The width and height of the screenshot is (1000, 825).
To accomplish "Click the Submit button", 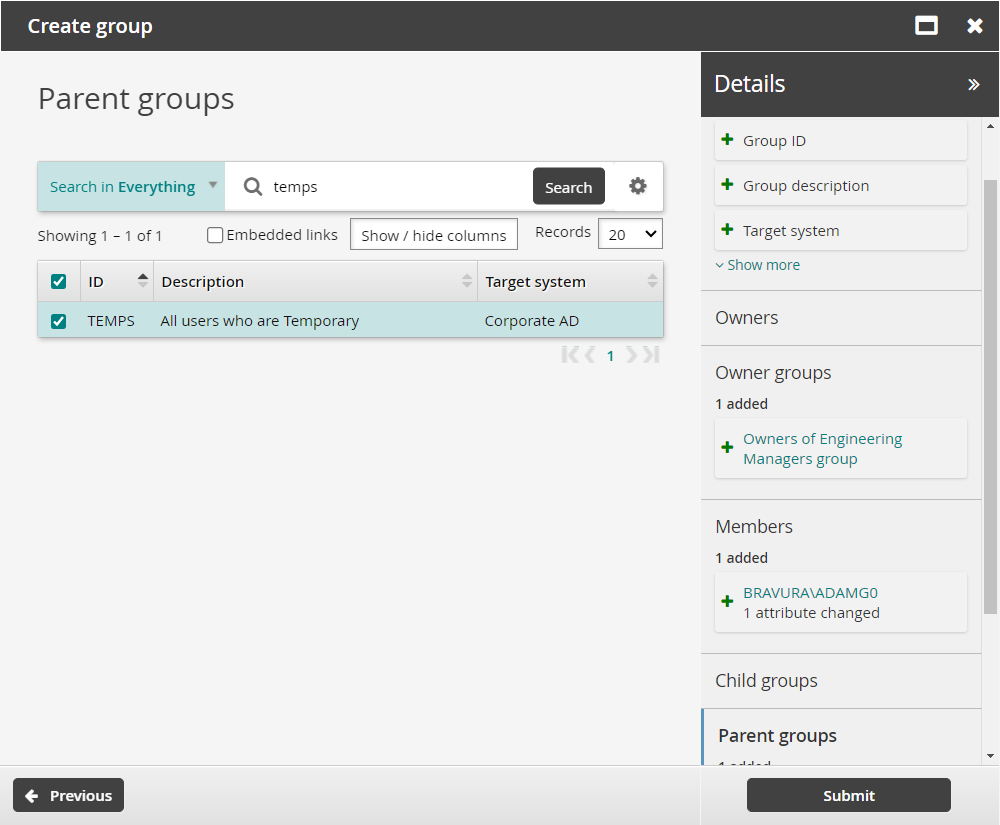I will [x=848, y=795].
